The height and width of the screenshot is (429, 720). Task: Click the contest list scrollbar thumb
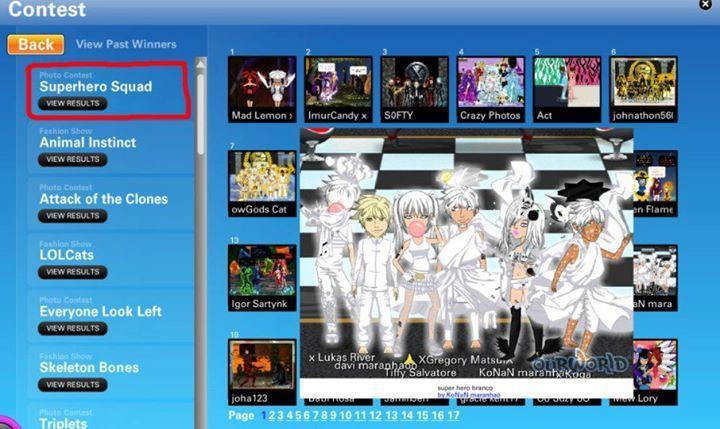(200, 114)
